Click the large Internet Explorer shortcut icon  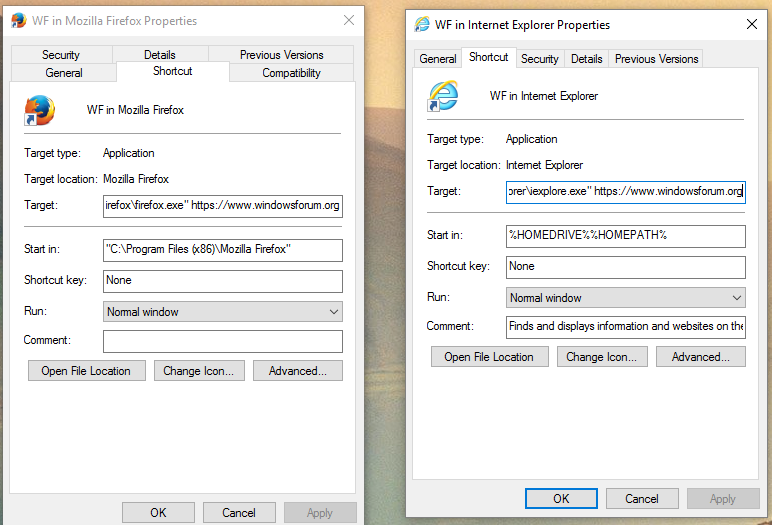[x=443, y=96]
